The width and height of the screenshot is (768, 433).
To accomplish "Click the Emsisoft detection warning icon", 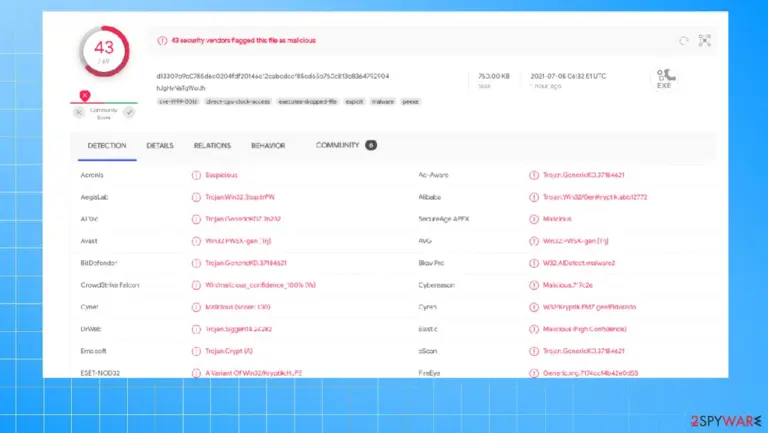I will pos(196,351).
